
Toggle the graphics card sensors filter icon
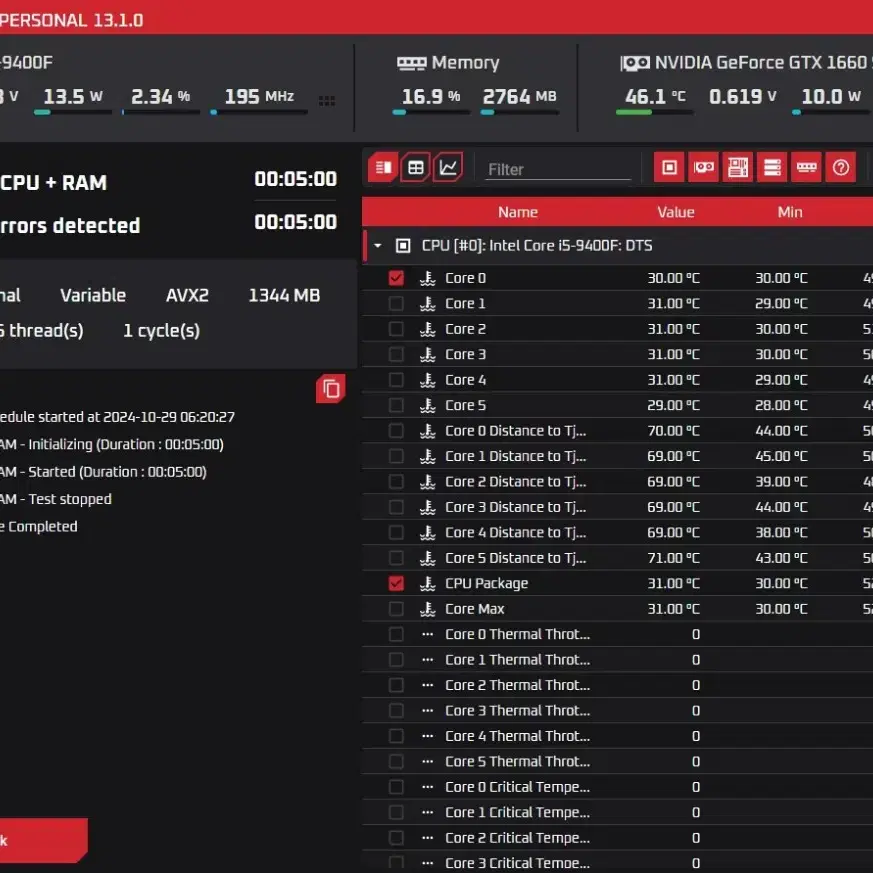(704, 168)
